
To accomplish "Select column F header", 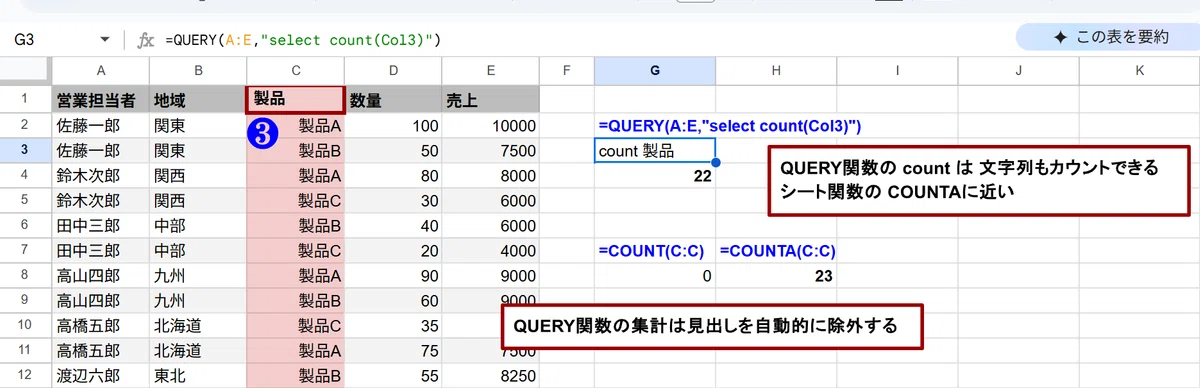I will click(566, 70).
